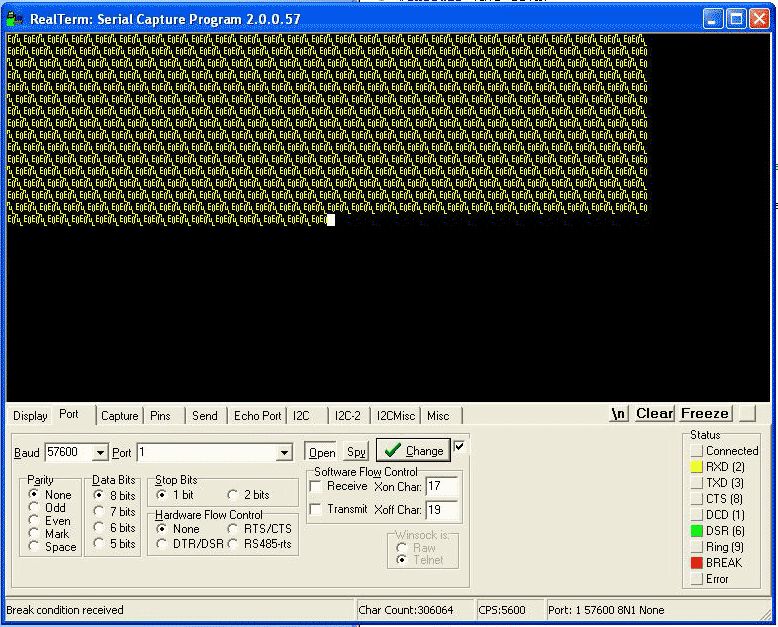Select the Misc tab

pos(438,416)
